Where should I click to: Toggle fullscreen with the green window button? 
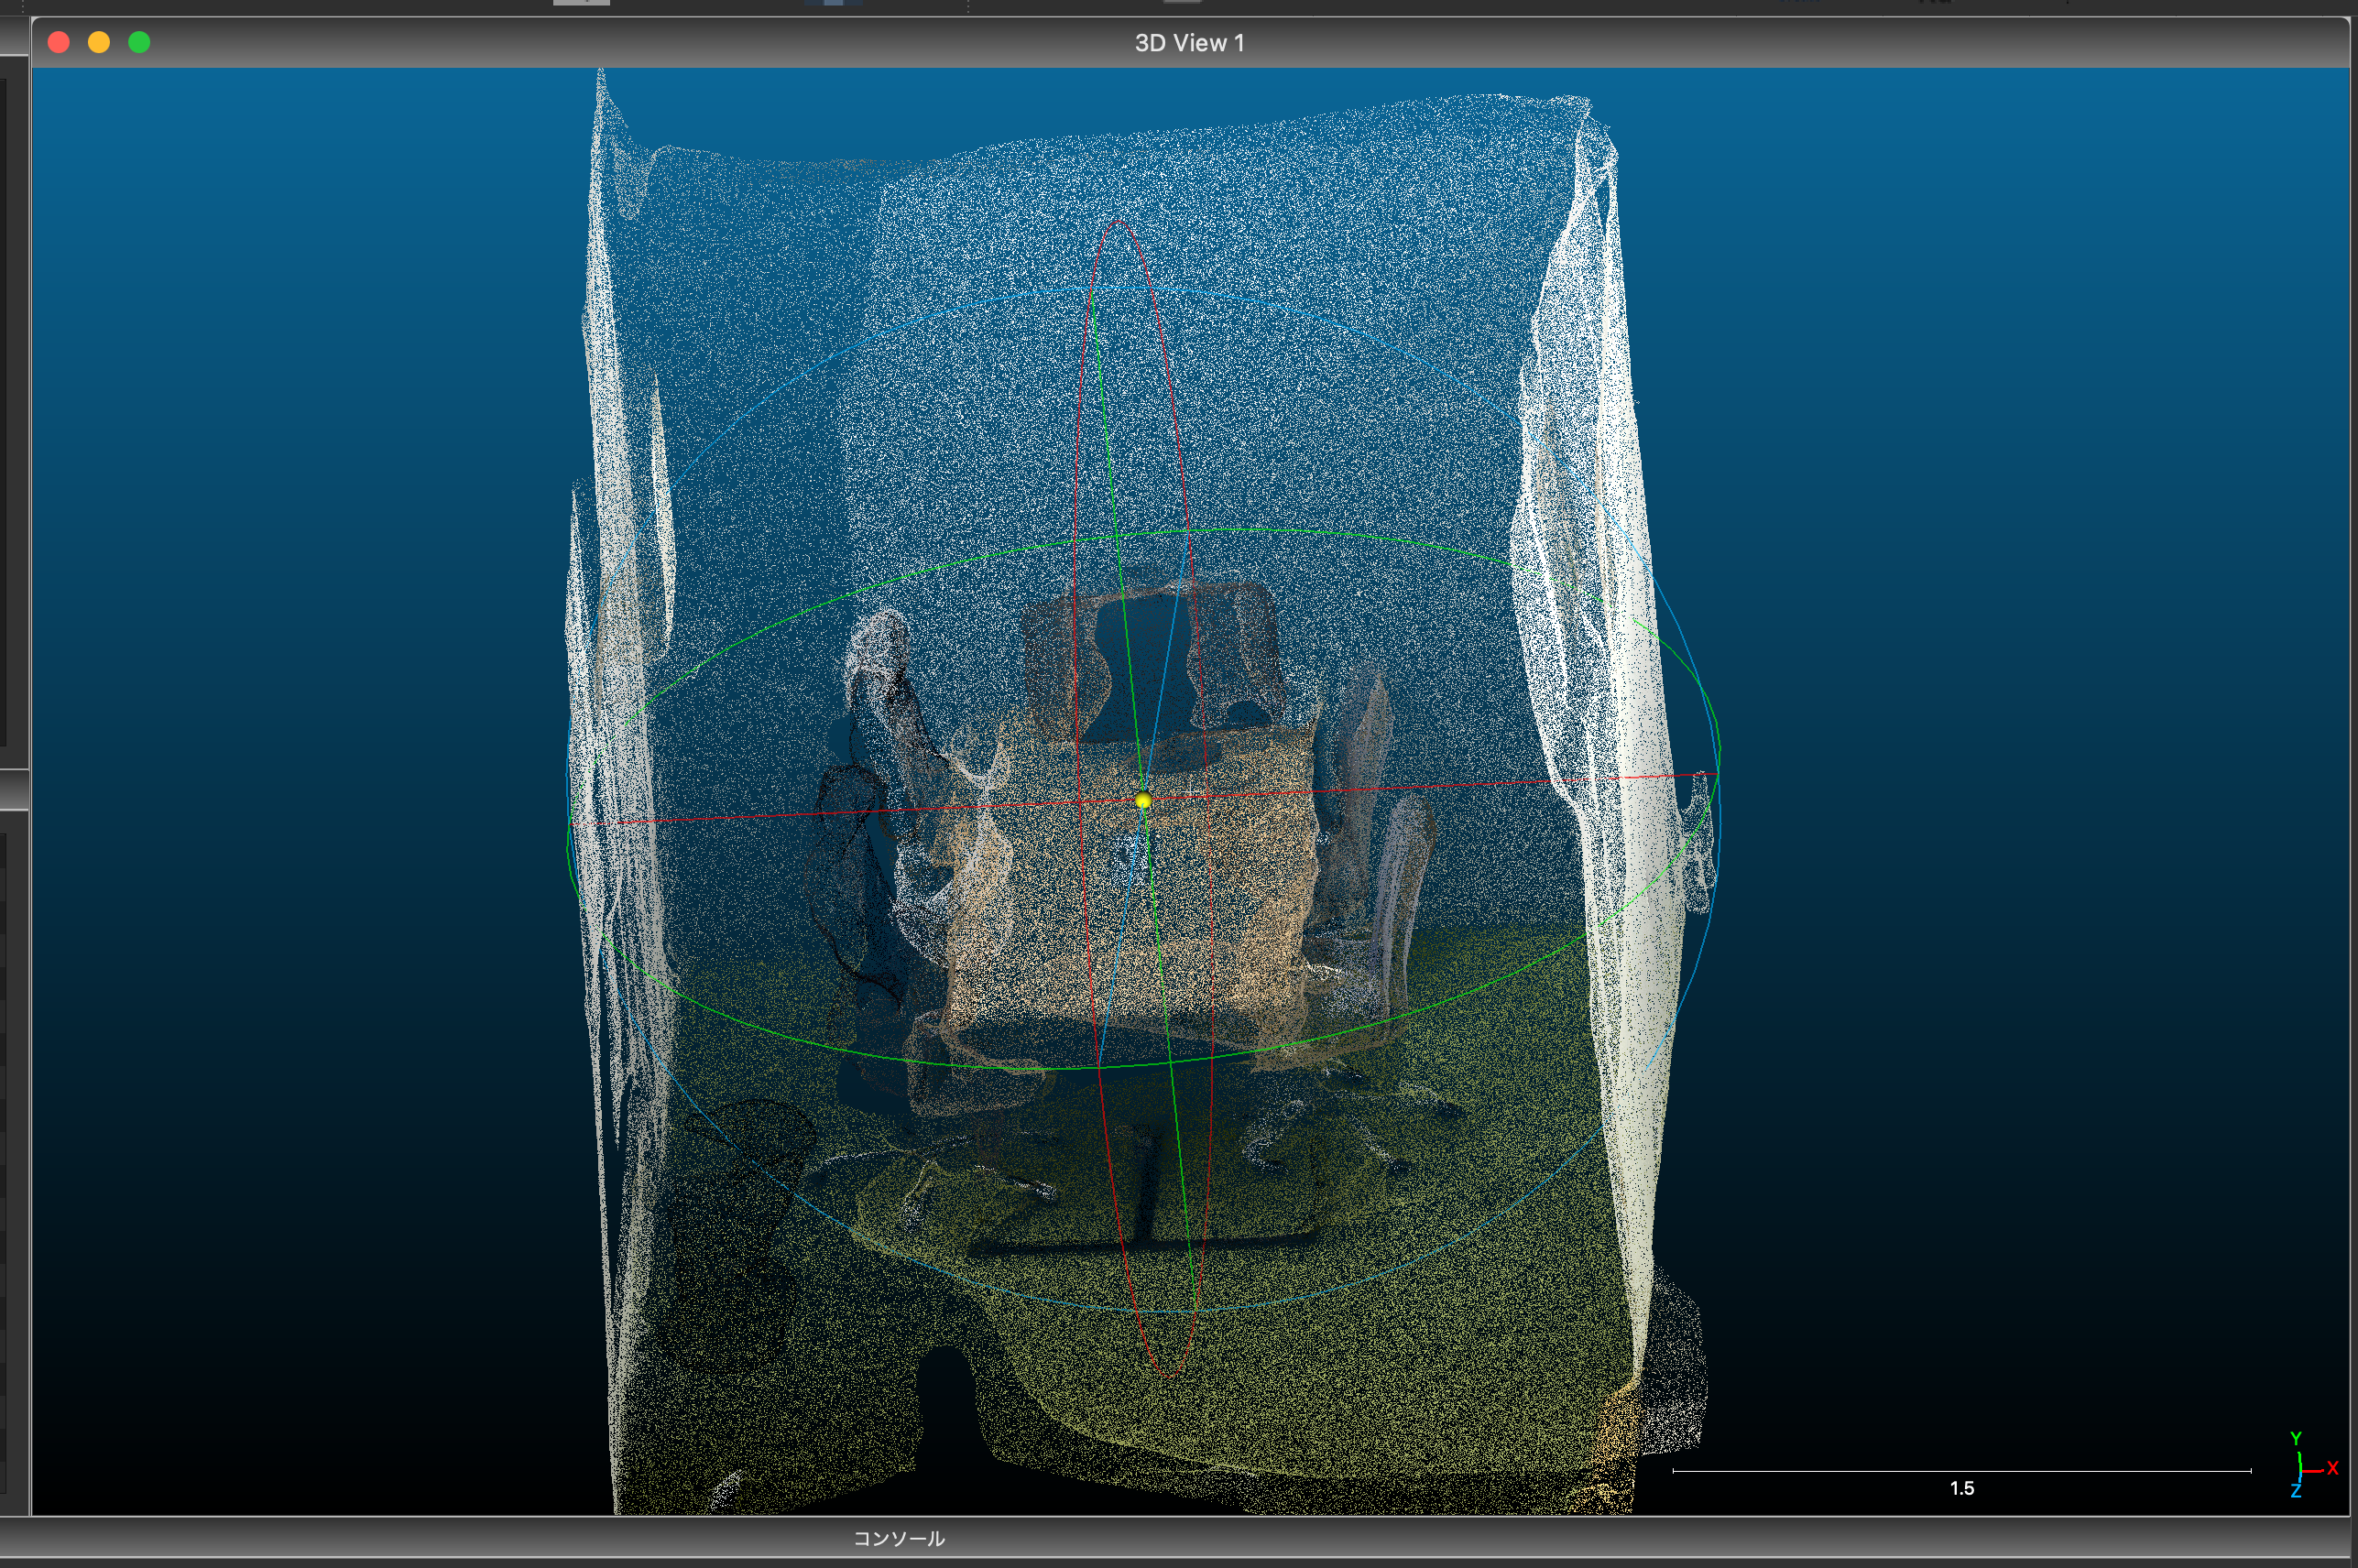[x=139, y=42]
